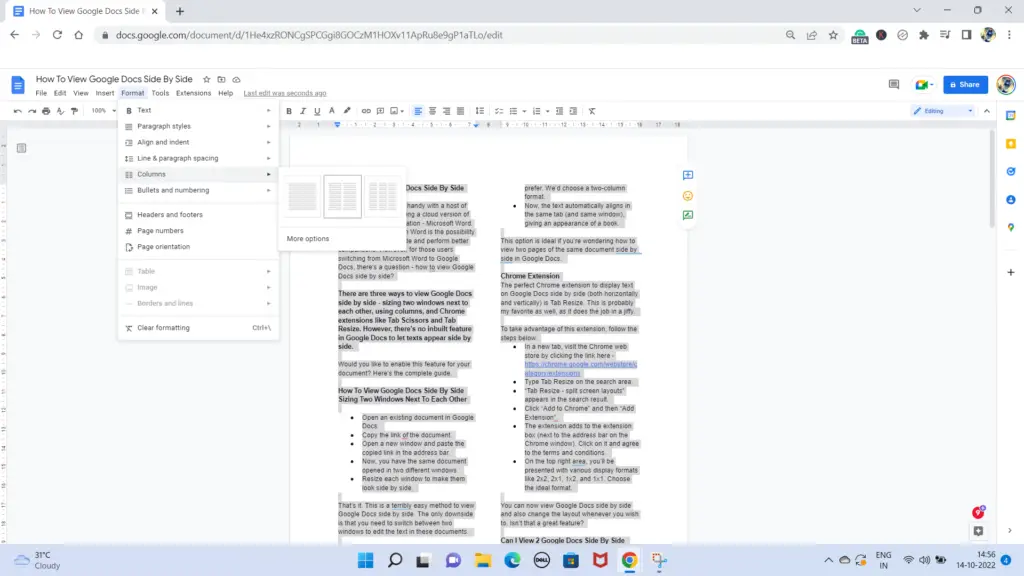Screen dimensions: 1024x576
Task: Expand Align and indent submenu
Action: click(198, 142)
